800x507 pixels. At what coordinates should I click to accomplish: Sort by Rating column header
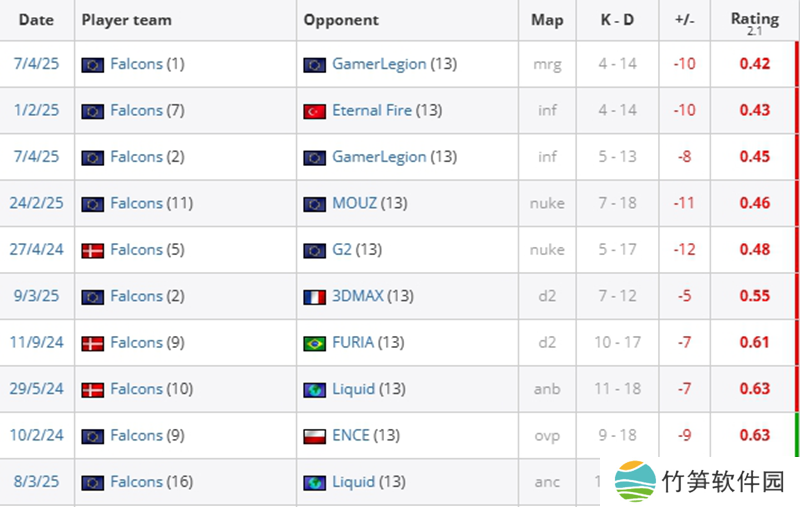[x=754, y=19]
